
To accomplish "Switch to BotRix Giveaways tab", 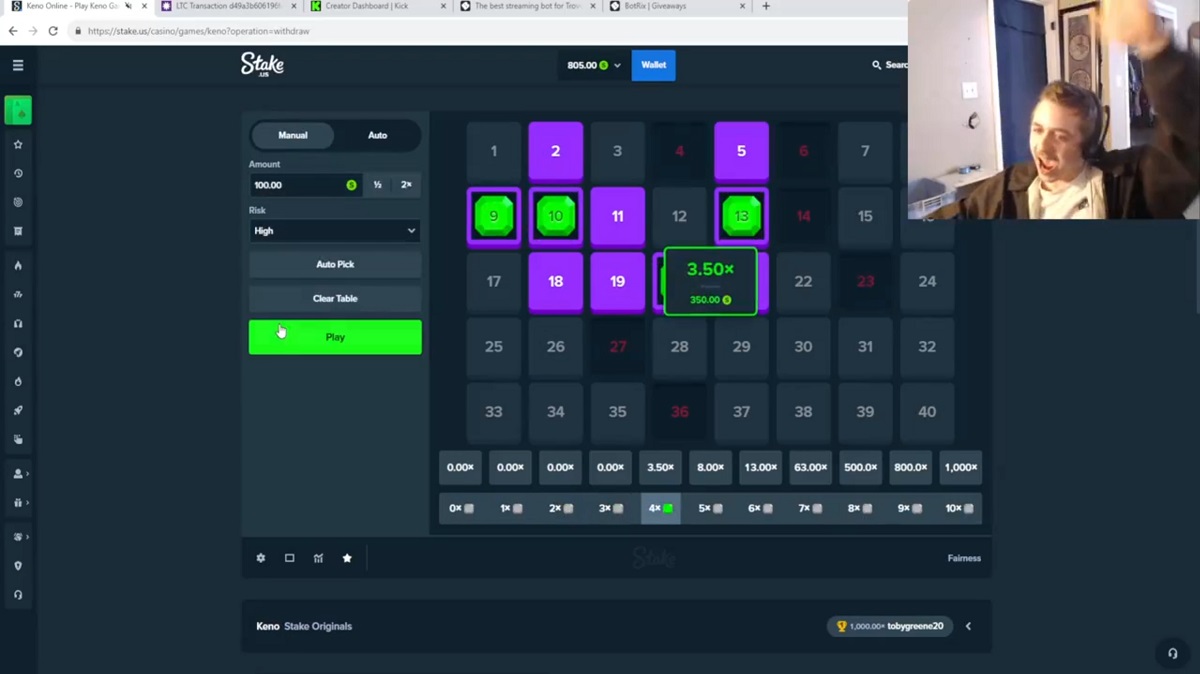I will pyautogui.click(x=678, y=6).
